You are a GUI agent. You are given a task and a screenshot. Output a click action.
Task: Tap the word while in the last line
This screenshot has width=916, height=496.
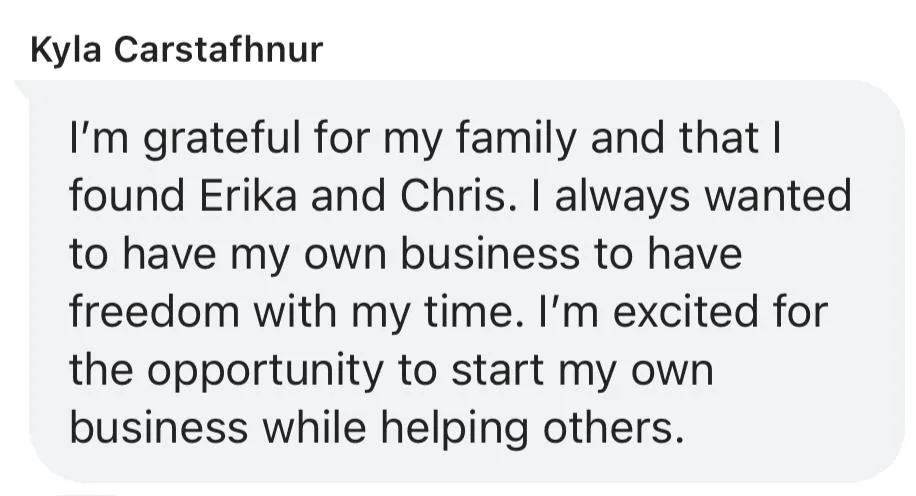point(315,428)
